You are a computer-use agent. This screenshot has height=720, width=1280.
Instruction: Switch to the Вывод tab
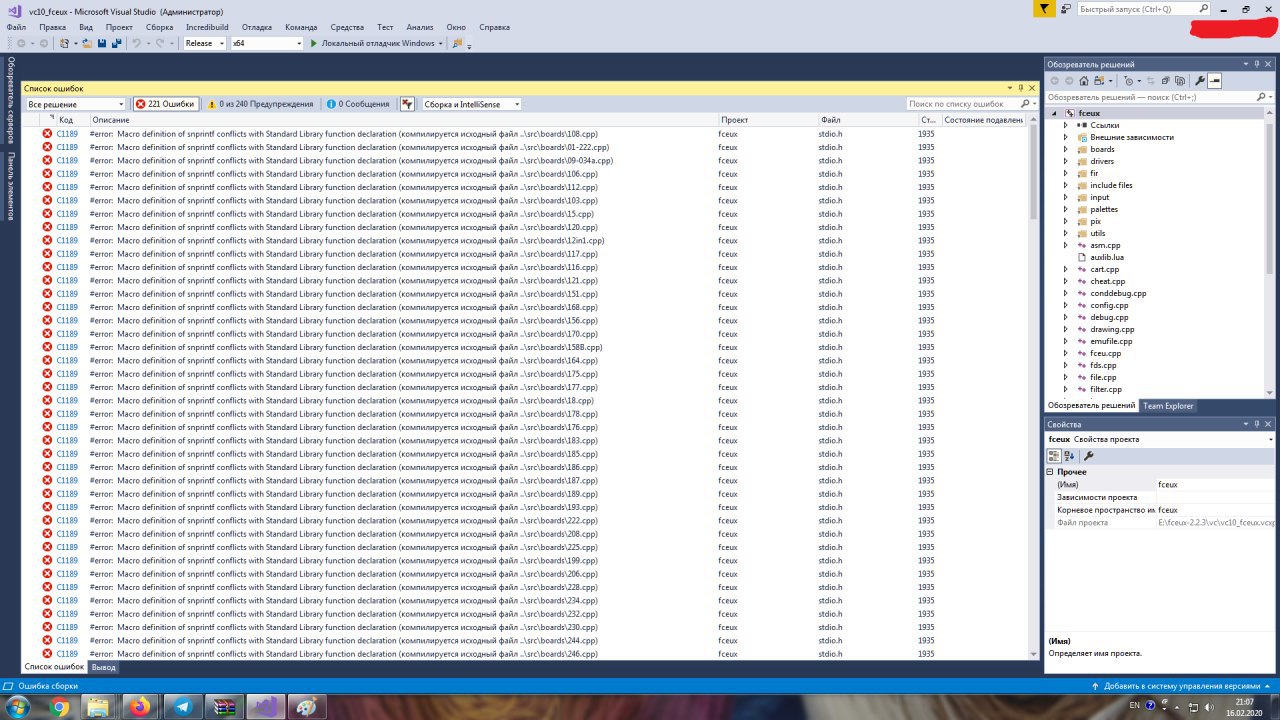(104, 667)
